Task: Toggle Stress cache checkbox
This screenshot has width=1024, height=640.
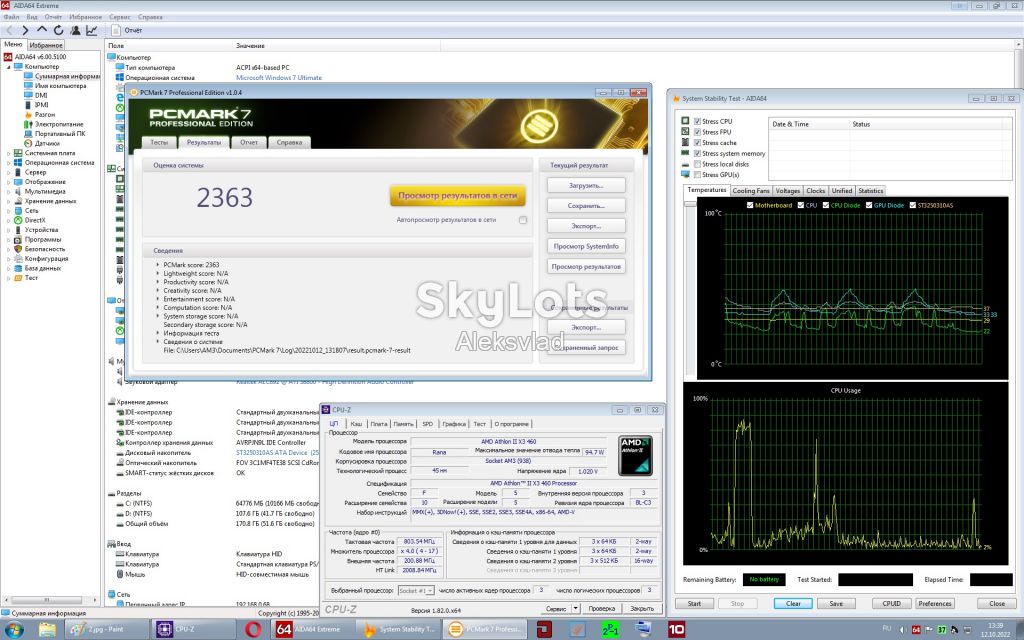Action: click(697, 142)
